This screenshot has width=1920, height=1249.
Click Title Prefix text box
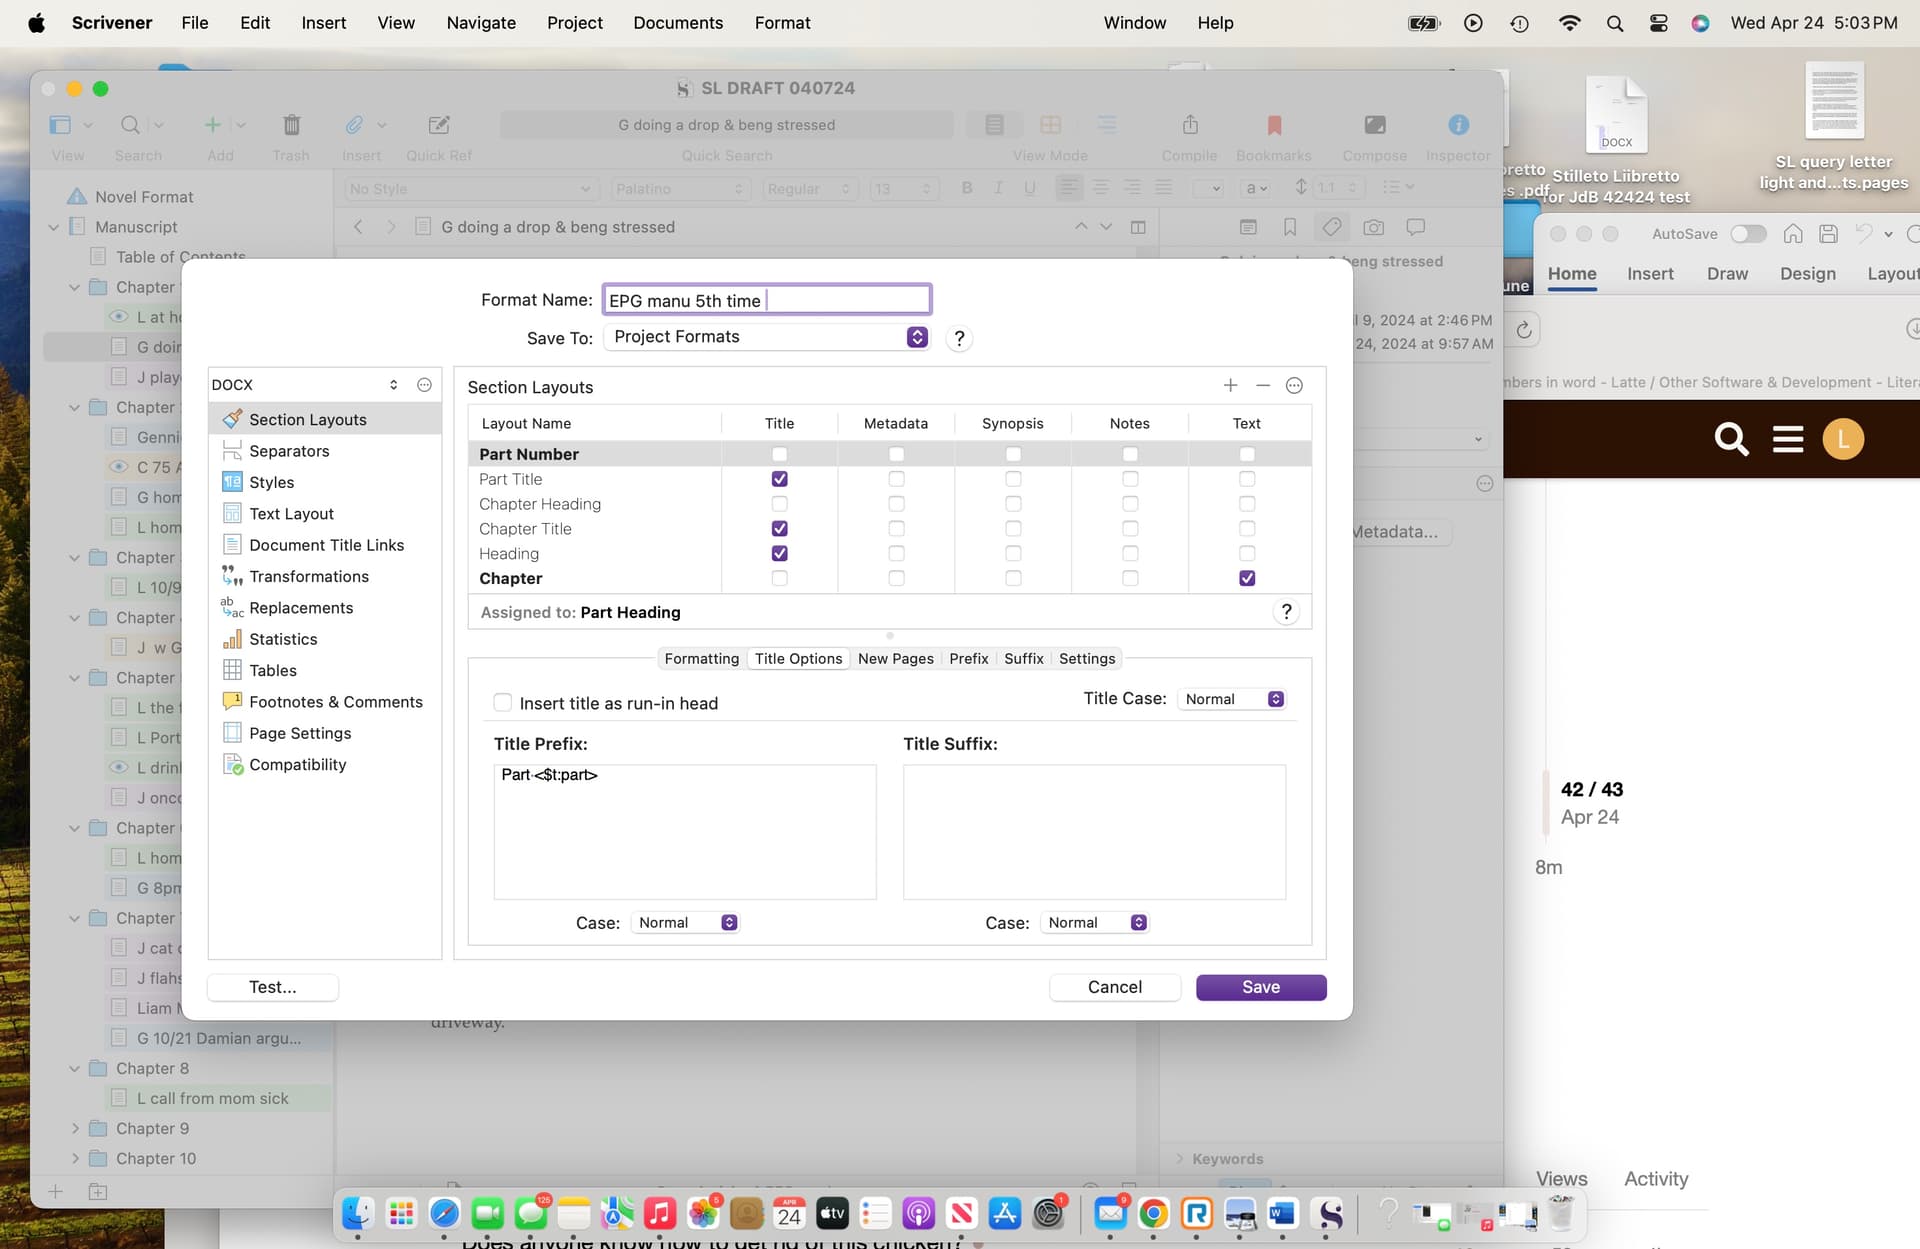tap(684, 832)
